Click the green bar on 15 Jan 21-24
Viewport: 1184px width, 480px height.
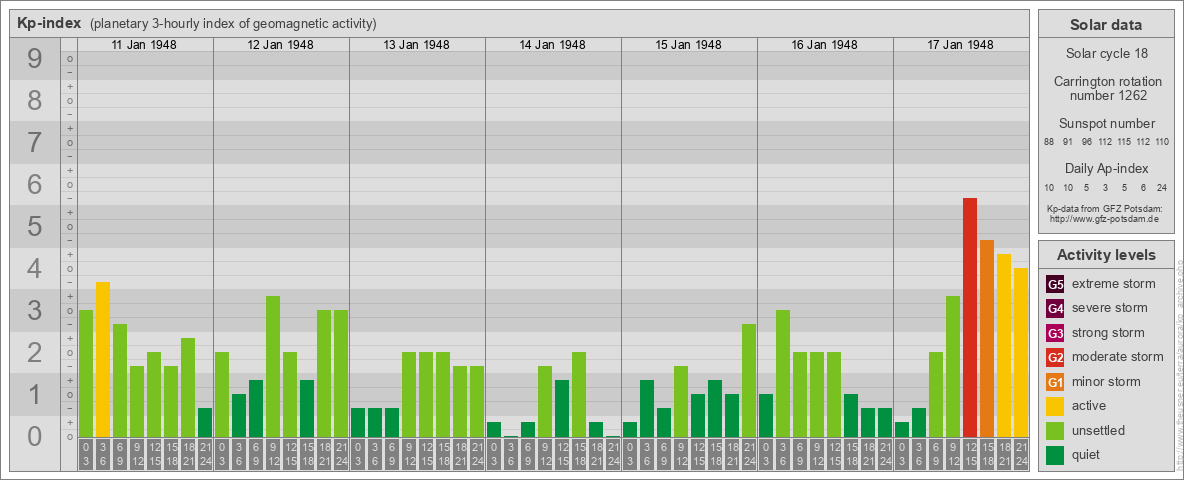(749, 380)
